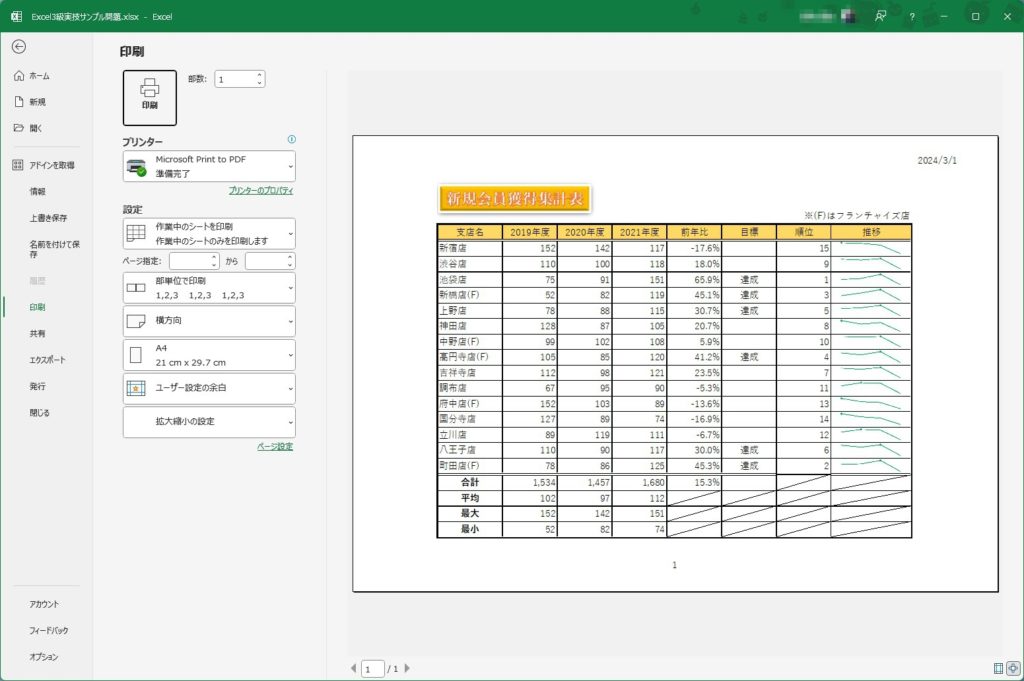Open the ページ設定 link

(x=275, y=447)
